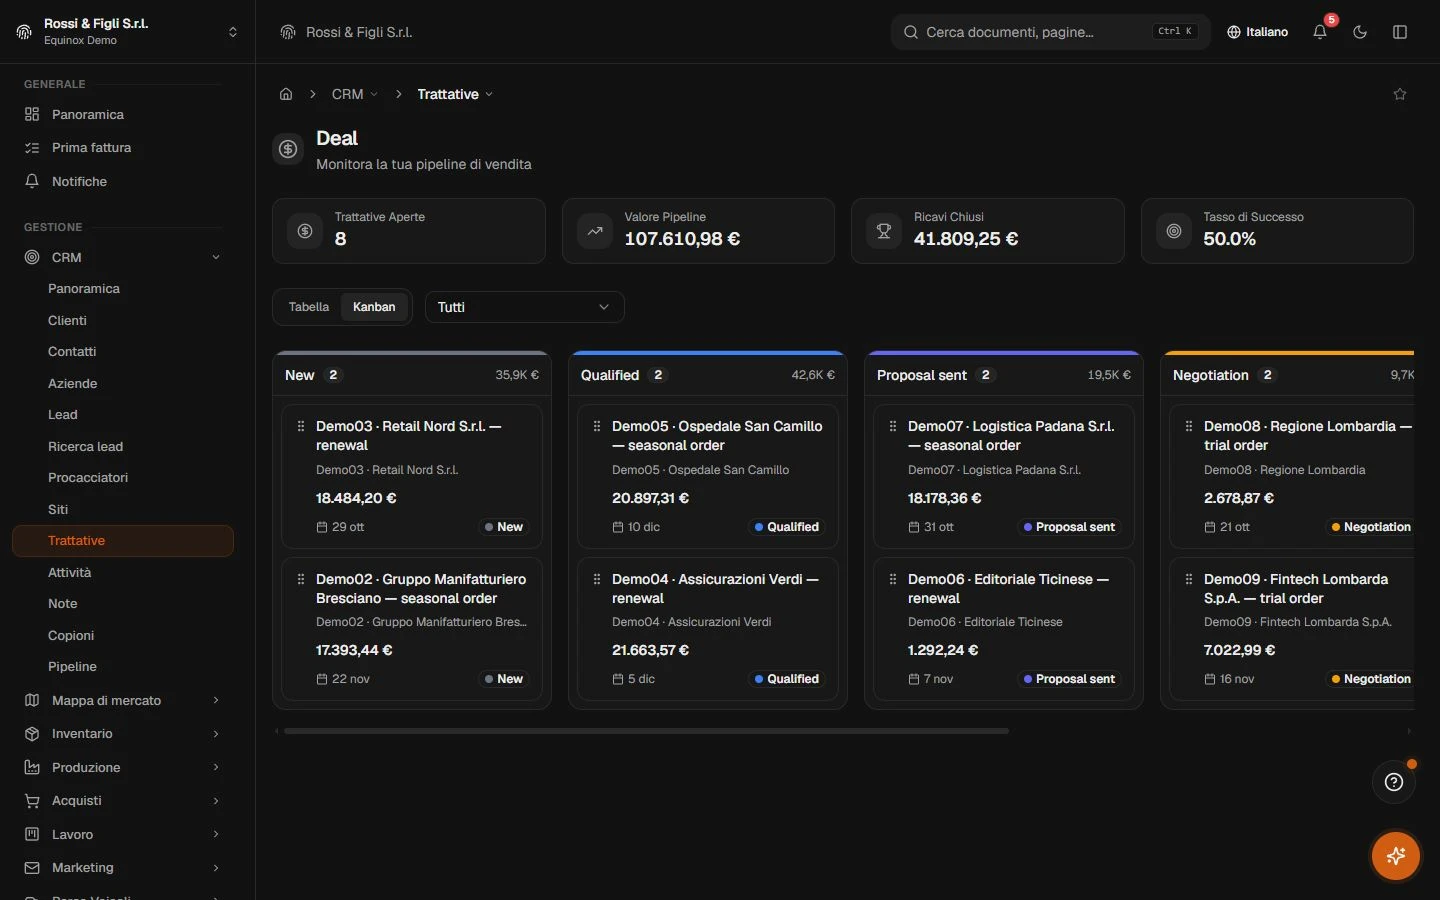Viewport: 1440px width, 900px height.
Task: Click the horizontal kanban scrollbar
Action: coord(646,731)
